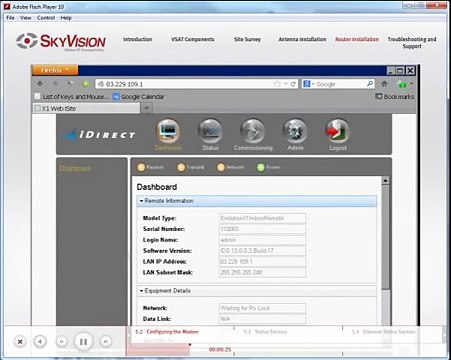The image size is (451, 360).
Task: Collapse the Remote Information section
Action: 257,201
